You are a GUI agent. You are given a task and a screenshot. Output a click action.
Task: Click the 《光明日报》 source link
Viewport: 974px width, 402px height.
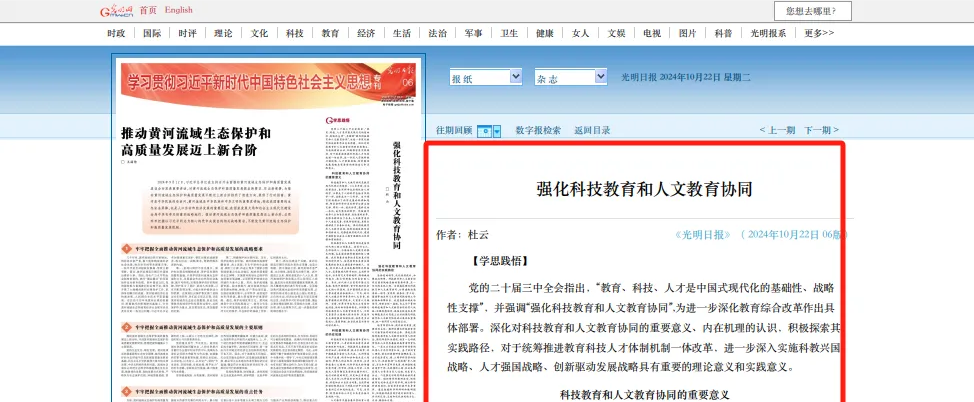(703, 235)
